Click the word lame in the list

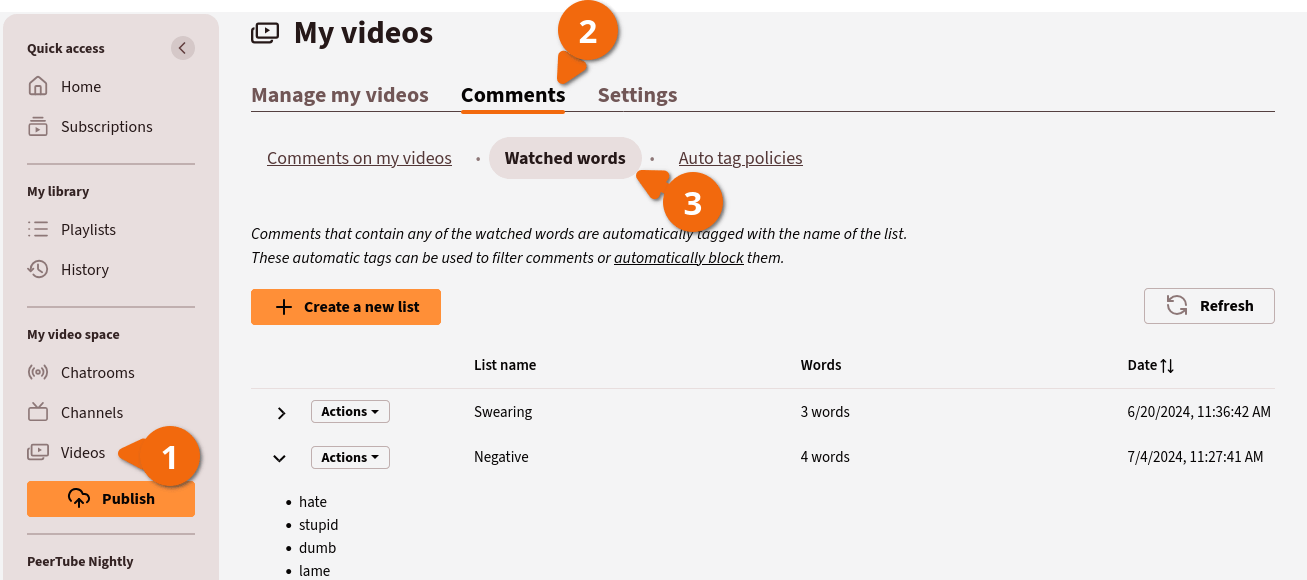(314, 571)
